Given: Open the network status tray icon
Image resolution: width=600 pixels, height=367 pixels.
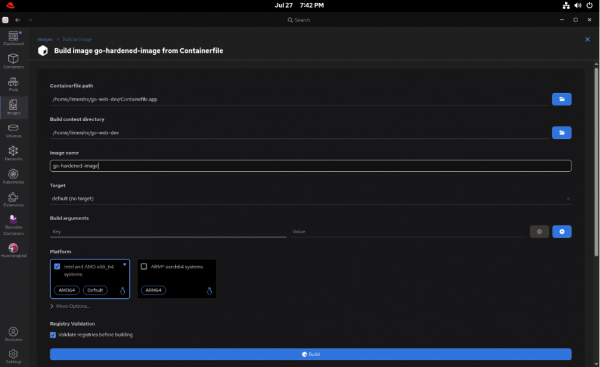Looking at the screenshot, I should [x=566, y=5].
